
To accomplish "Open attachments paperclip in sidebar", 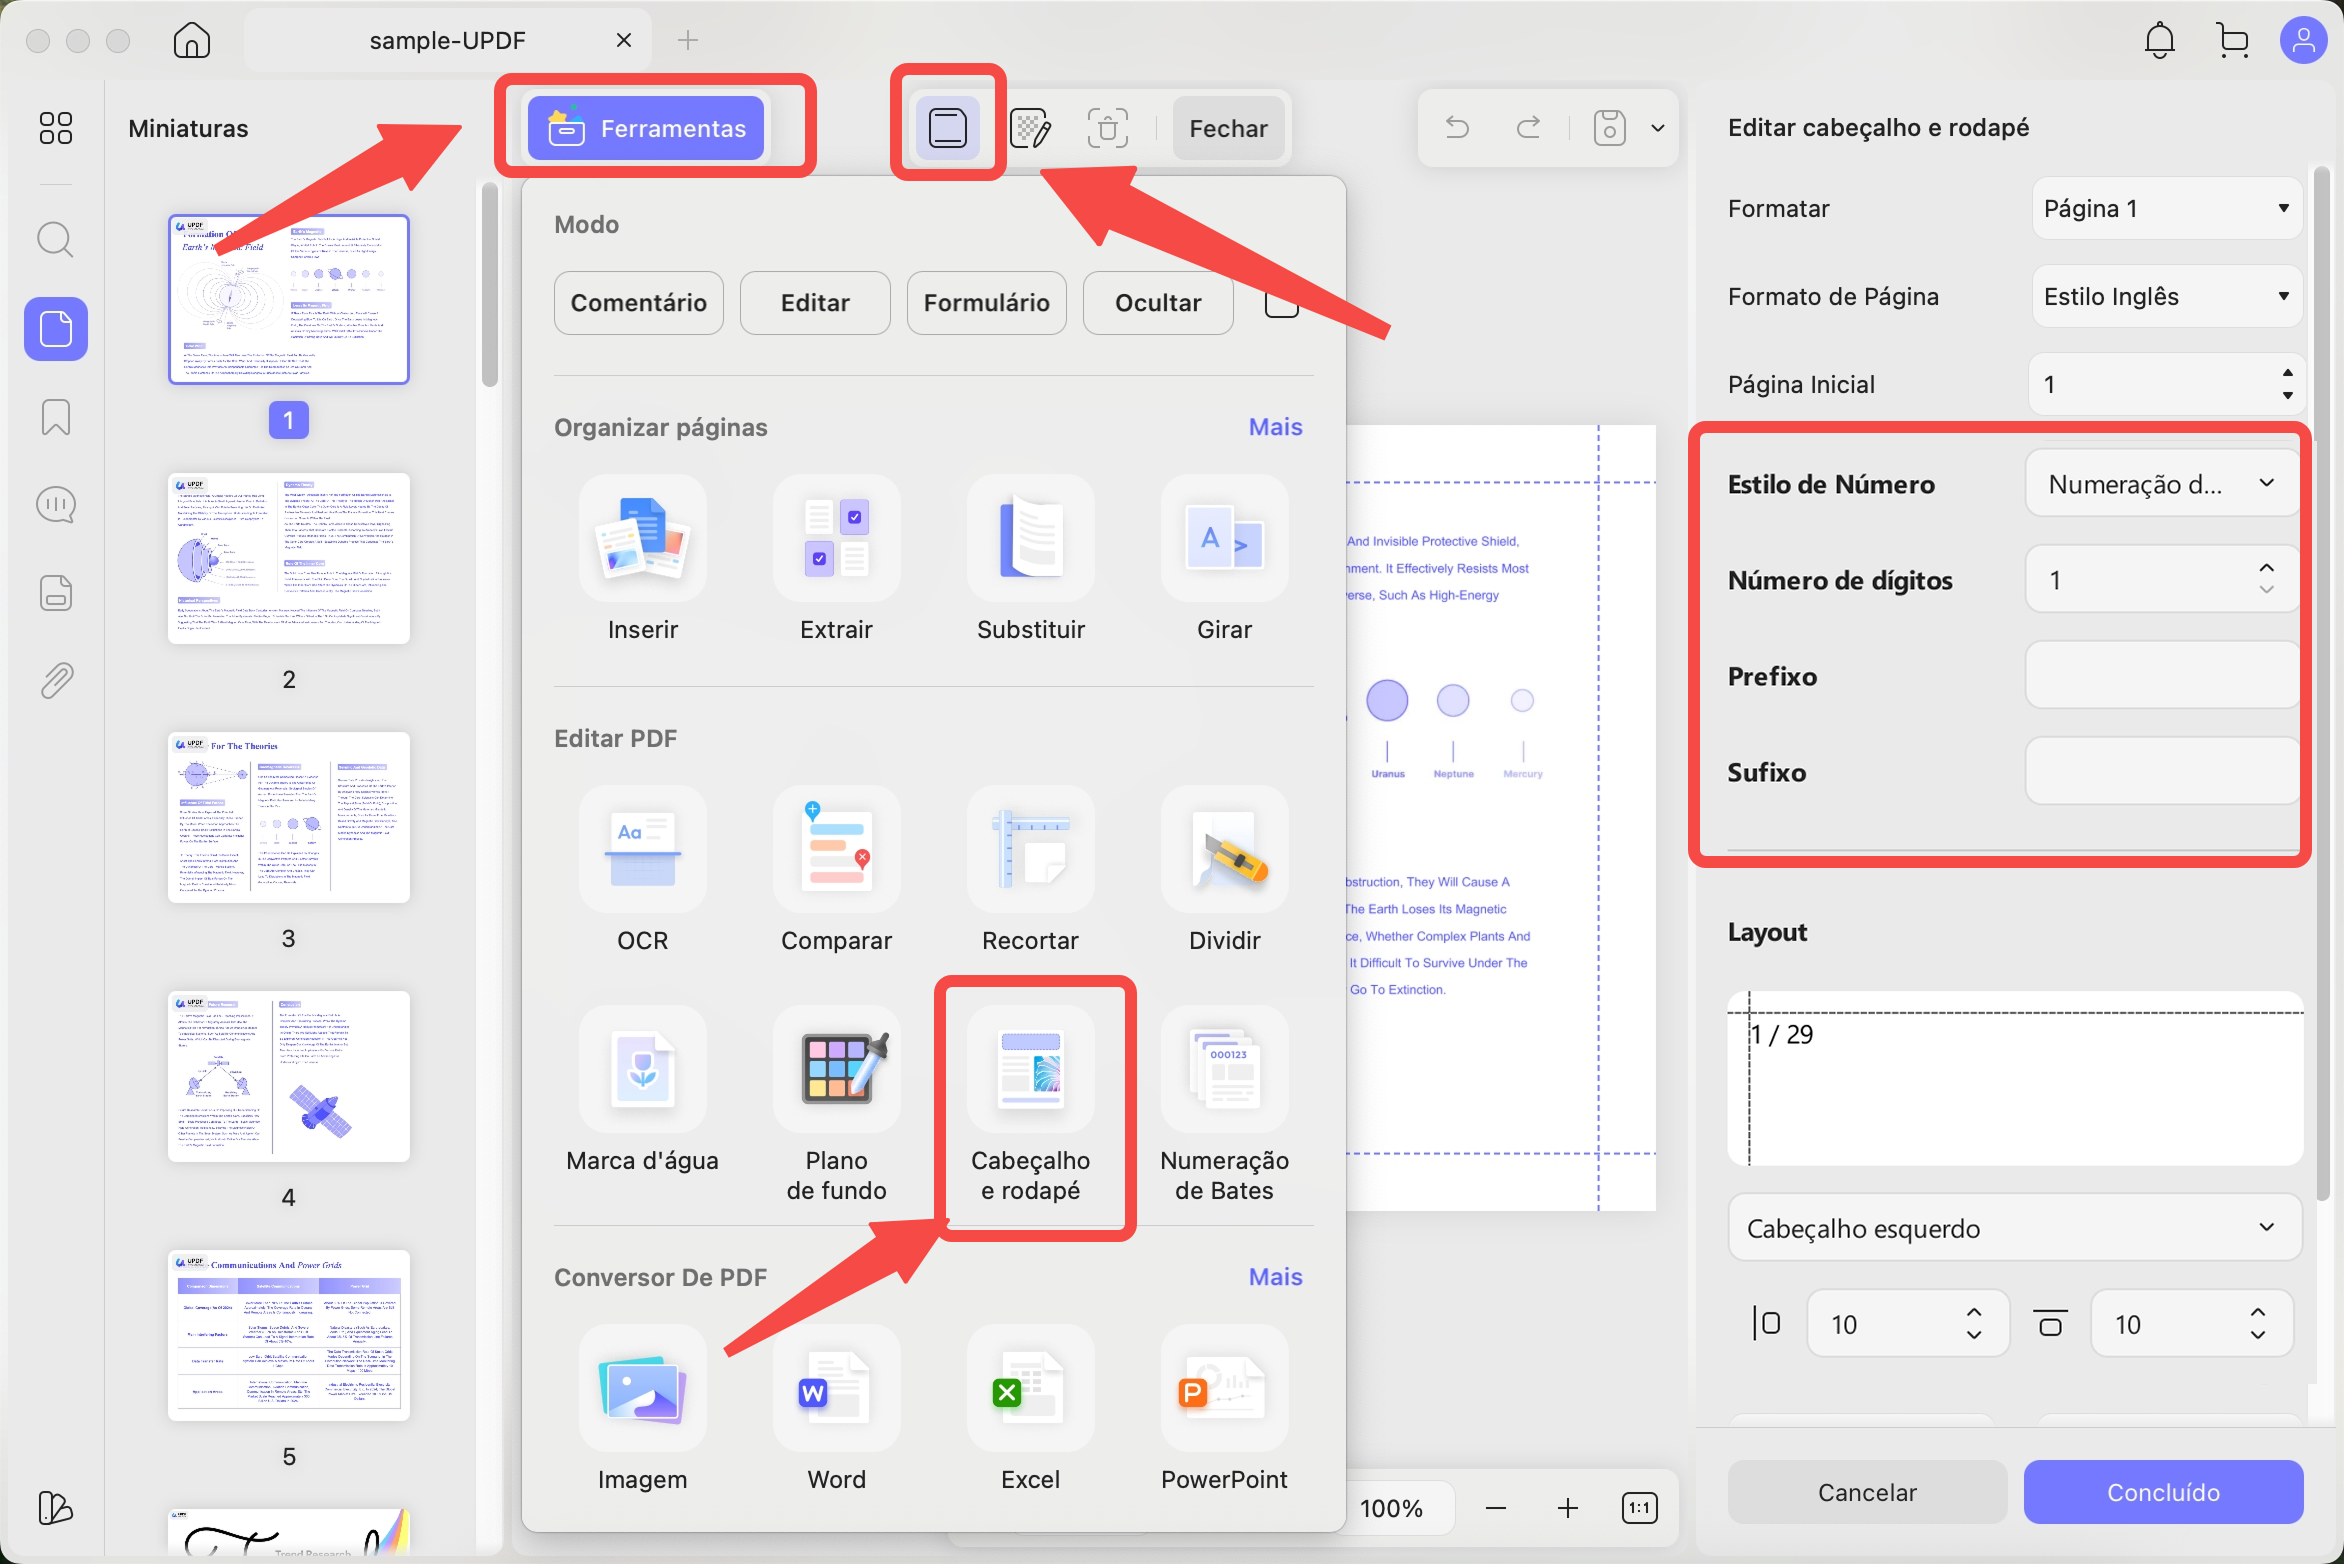I will (x=56, y=681).
